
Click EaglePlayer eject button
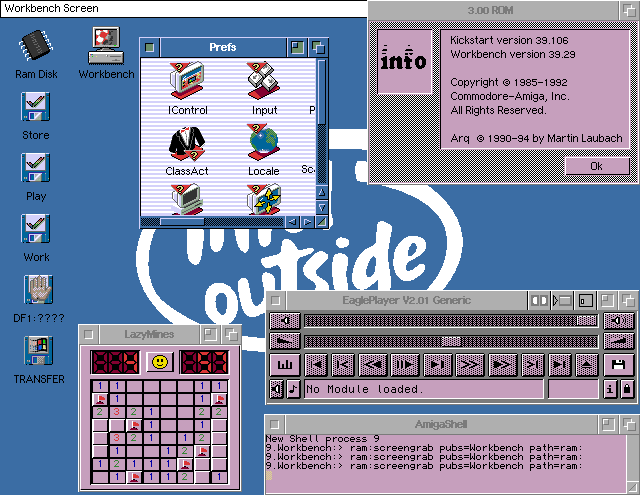587,364
